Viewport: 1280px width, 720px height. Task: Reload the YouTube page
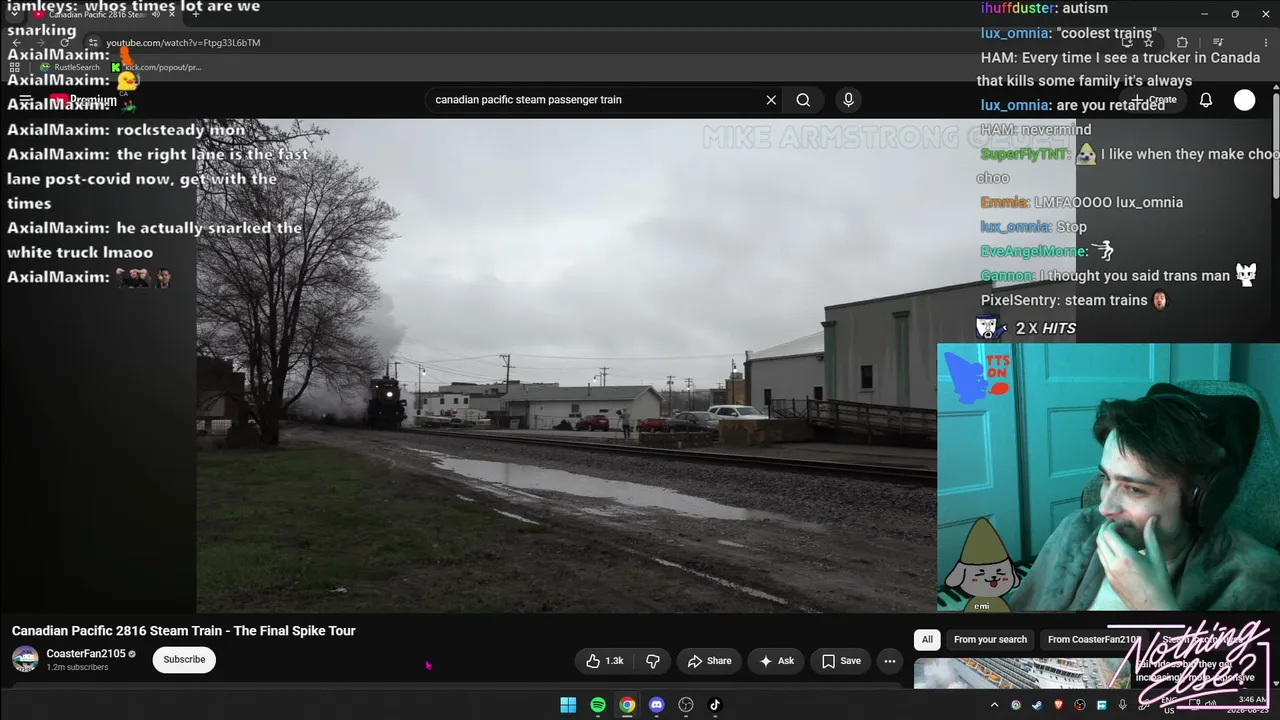pyautogui.click(x=65, y=43)
